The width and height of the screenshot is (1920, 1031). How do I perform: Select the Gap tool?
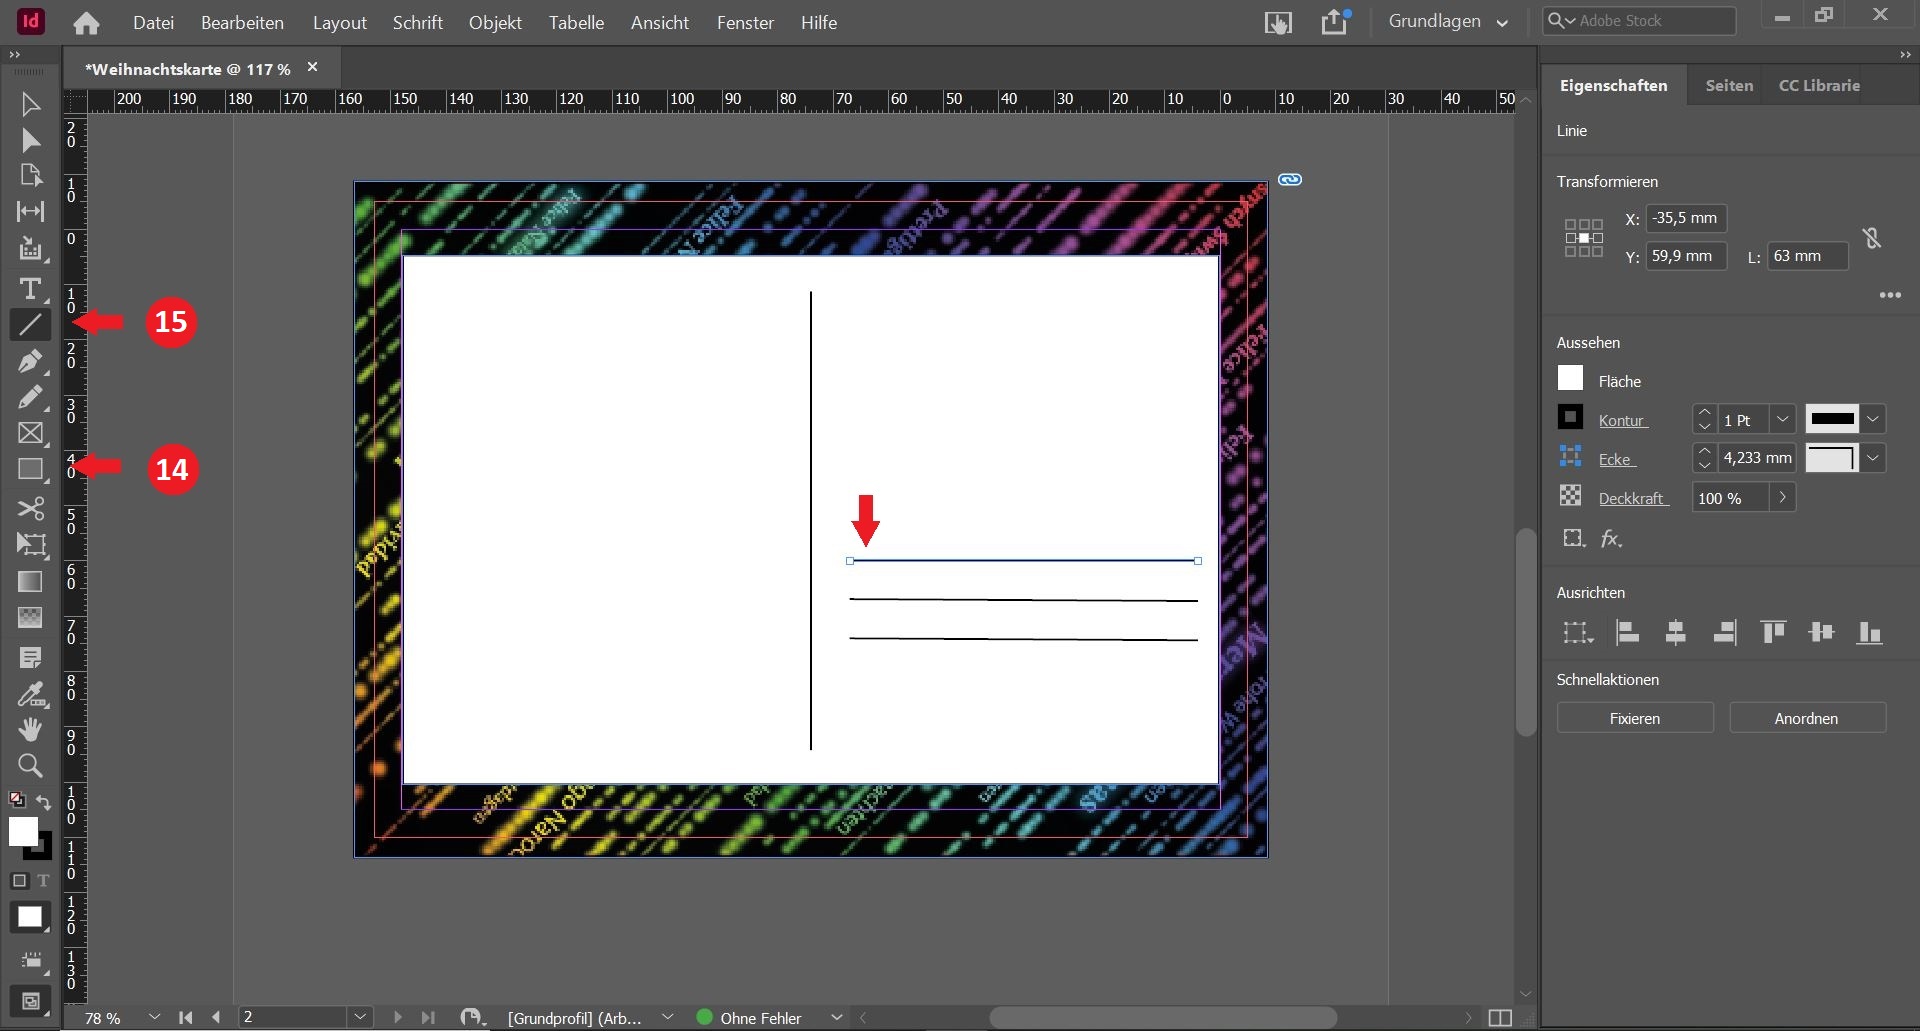pyautogui.click(x=30, y=211)
